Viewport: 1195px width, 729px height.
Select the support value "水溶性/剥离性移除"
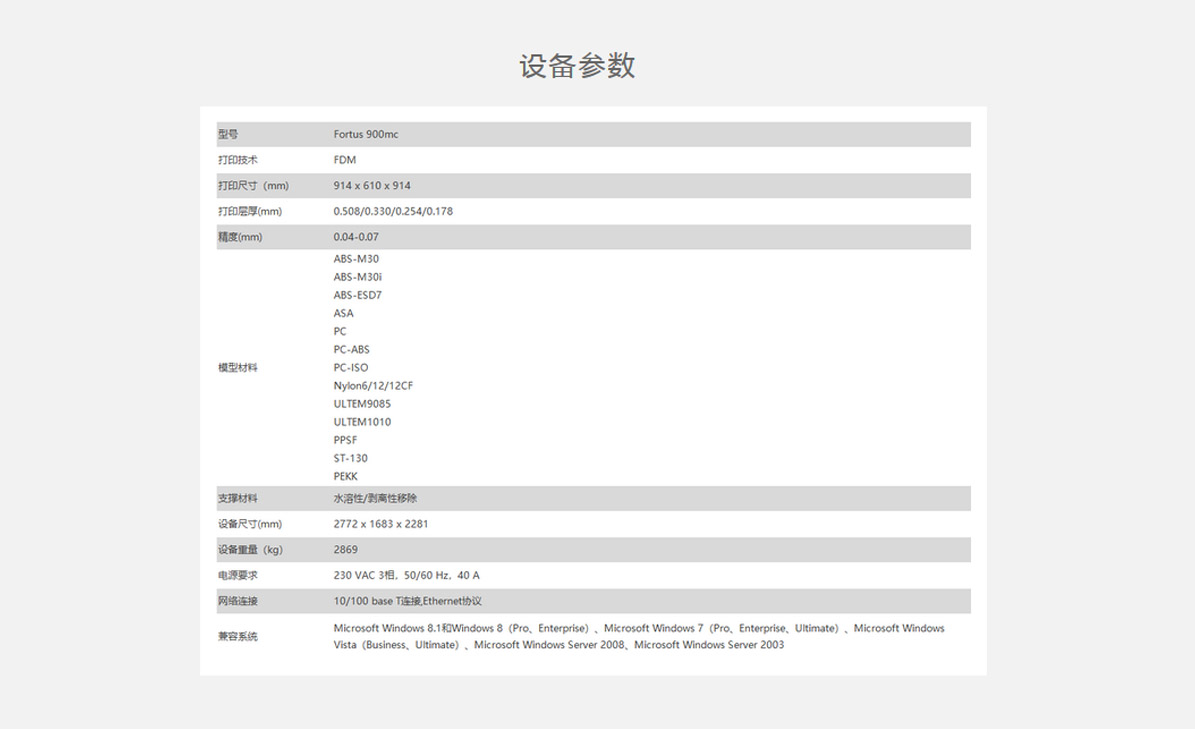pyautogui.click(x=375, y=499)
